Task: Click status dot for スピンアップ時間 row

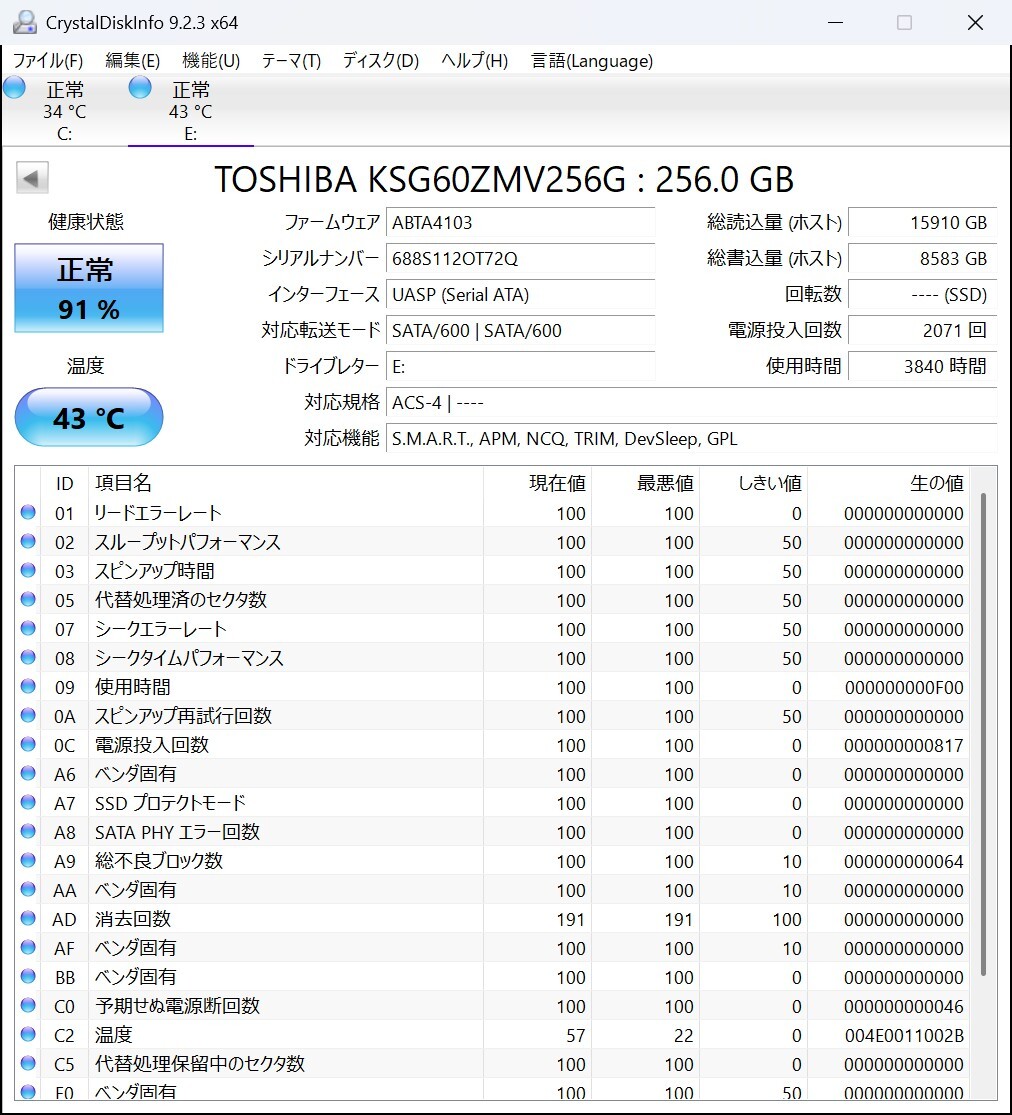Action: (x=28, y=570)
